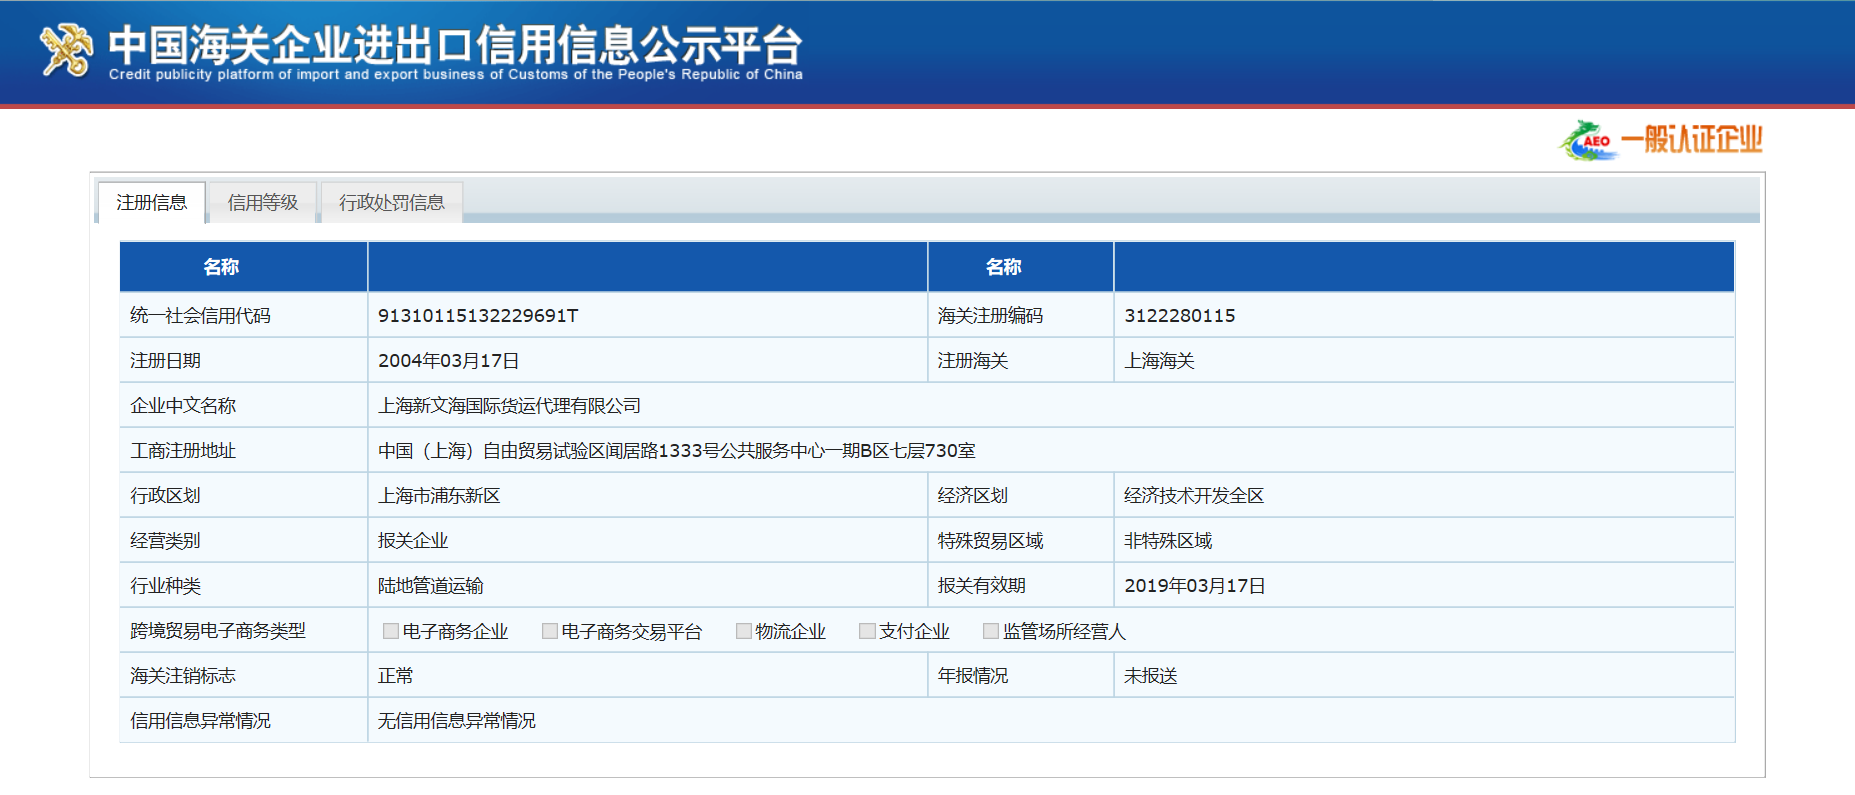
Task: Select customs registration code 3122280115
Action: (1180, 316)
